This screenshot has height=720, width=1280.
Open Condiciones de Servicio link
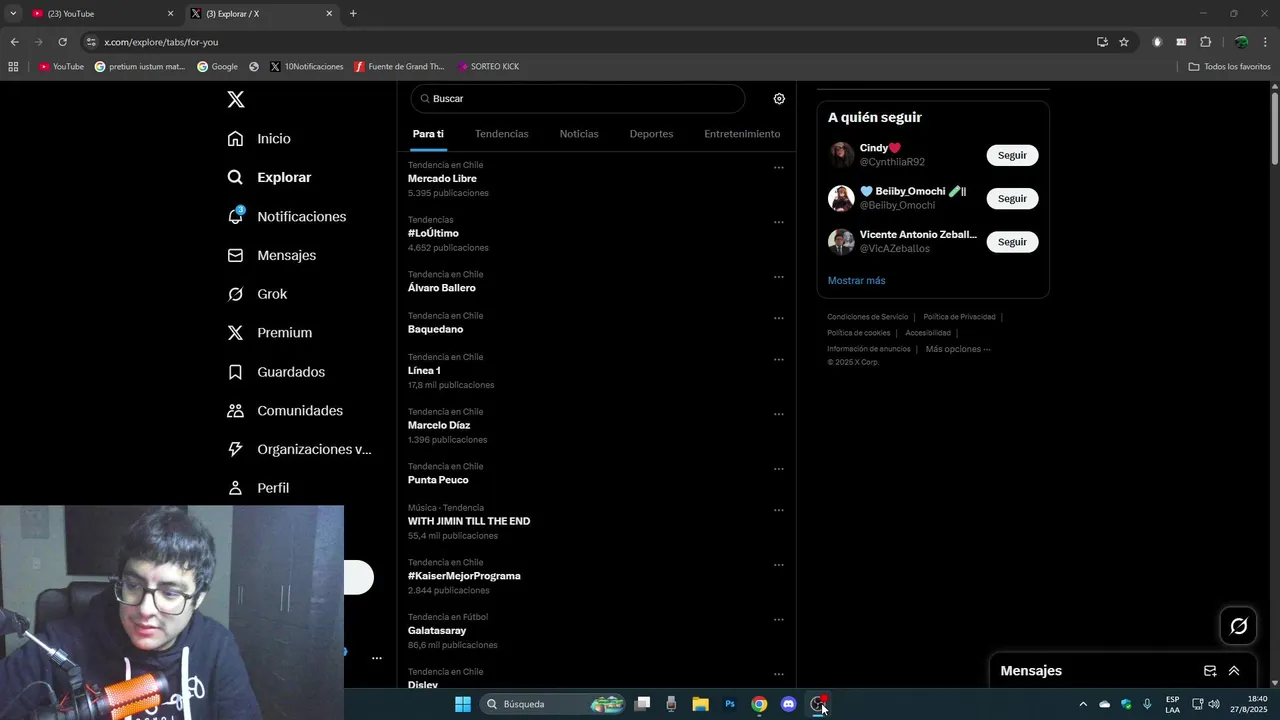pos(867,317)
